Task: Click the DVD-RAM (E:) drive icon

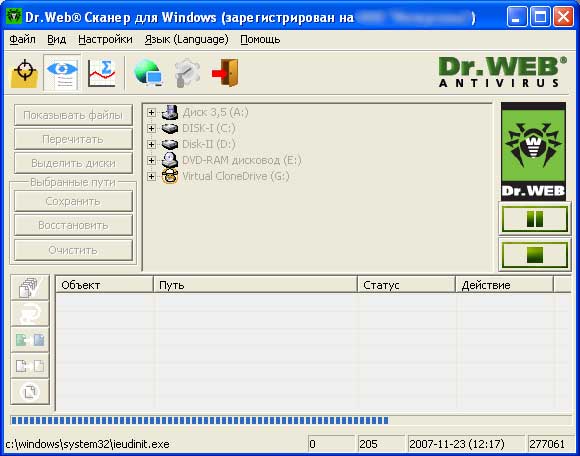Action: (x=170, y=160)
